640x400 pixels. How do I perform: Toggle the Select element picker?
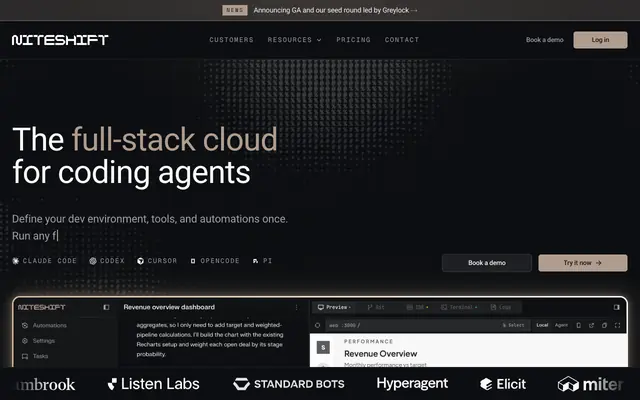point(513,325)
